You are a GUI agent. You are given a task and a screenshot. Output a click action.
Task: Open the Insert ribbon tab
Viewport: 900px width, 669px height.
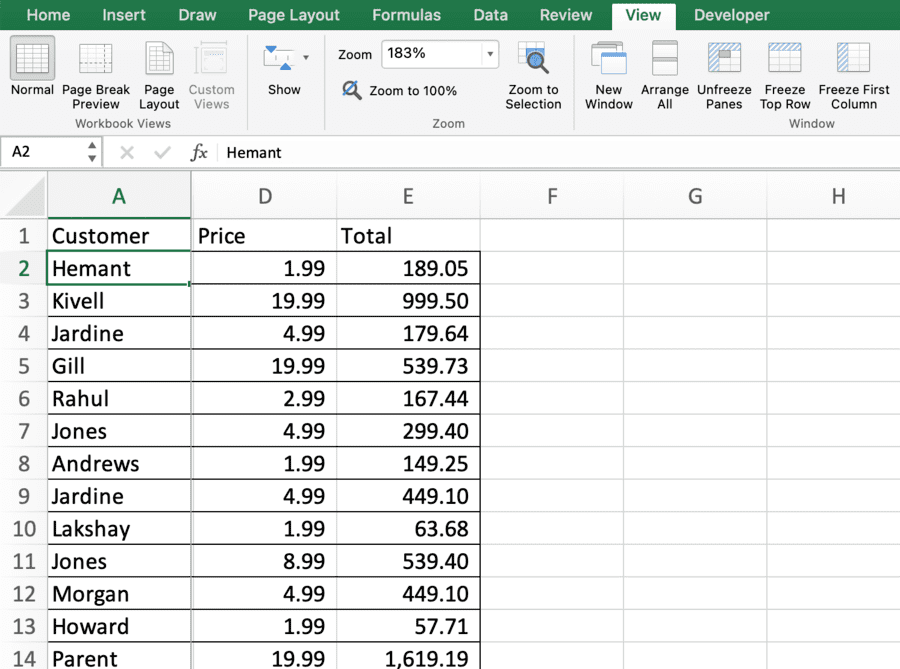click(x=124, y=15)
